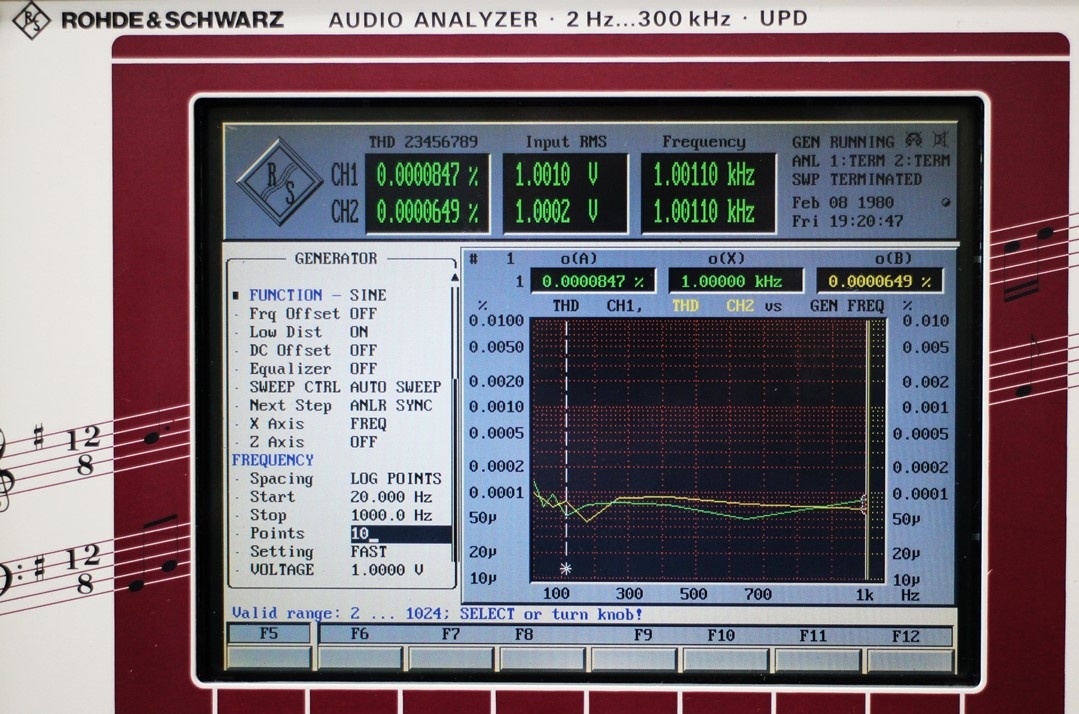Select the F6 softkey
The image size is (1079, 714).
(x=360, y=634)
